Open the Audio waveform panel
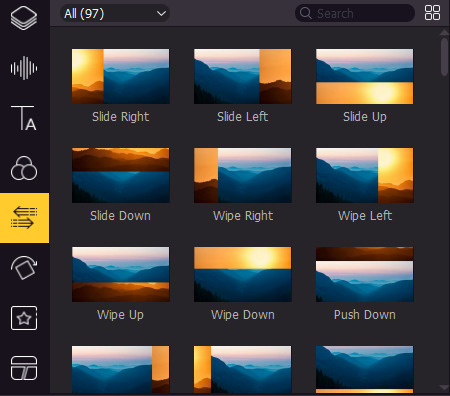Screen dimensions: 450x396 (24, 68)
